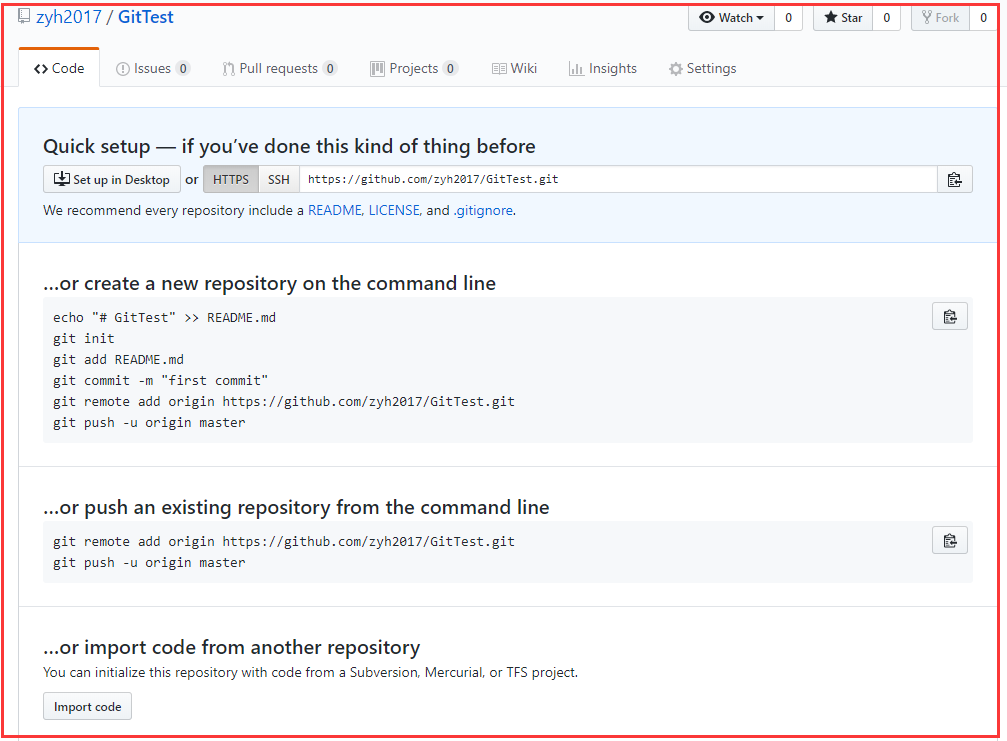Switch to the Code tab

[59, 68]
